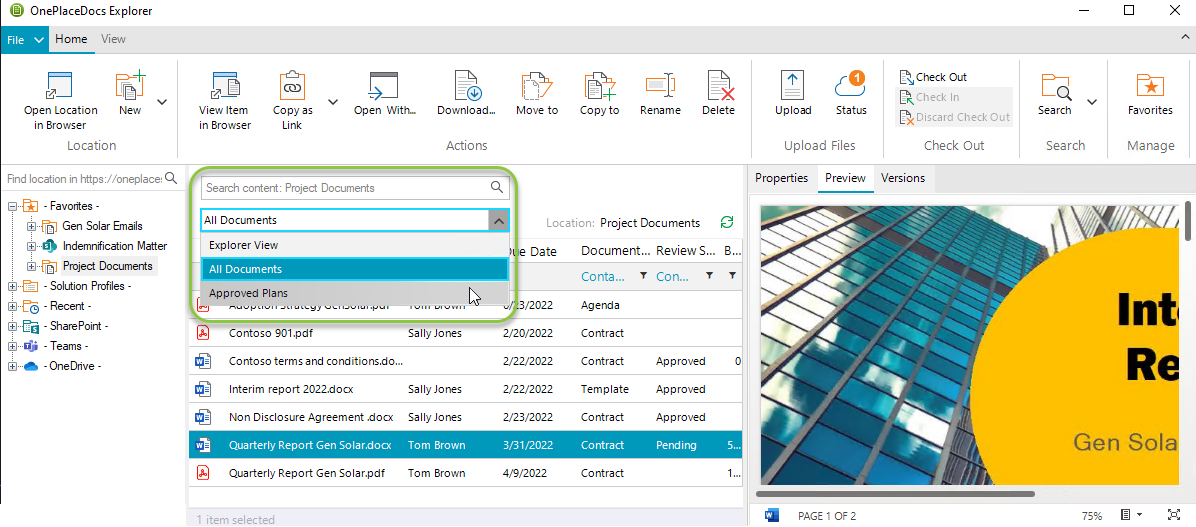This screenshot has height=527, width=1196.
Task: Expand Indemnification Matter node
Action: tap(31, 246)
